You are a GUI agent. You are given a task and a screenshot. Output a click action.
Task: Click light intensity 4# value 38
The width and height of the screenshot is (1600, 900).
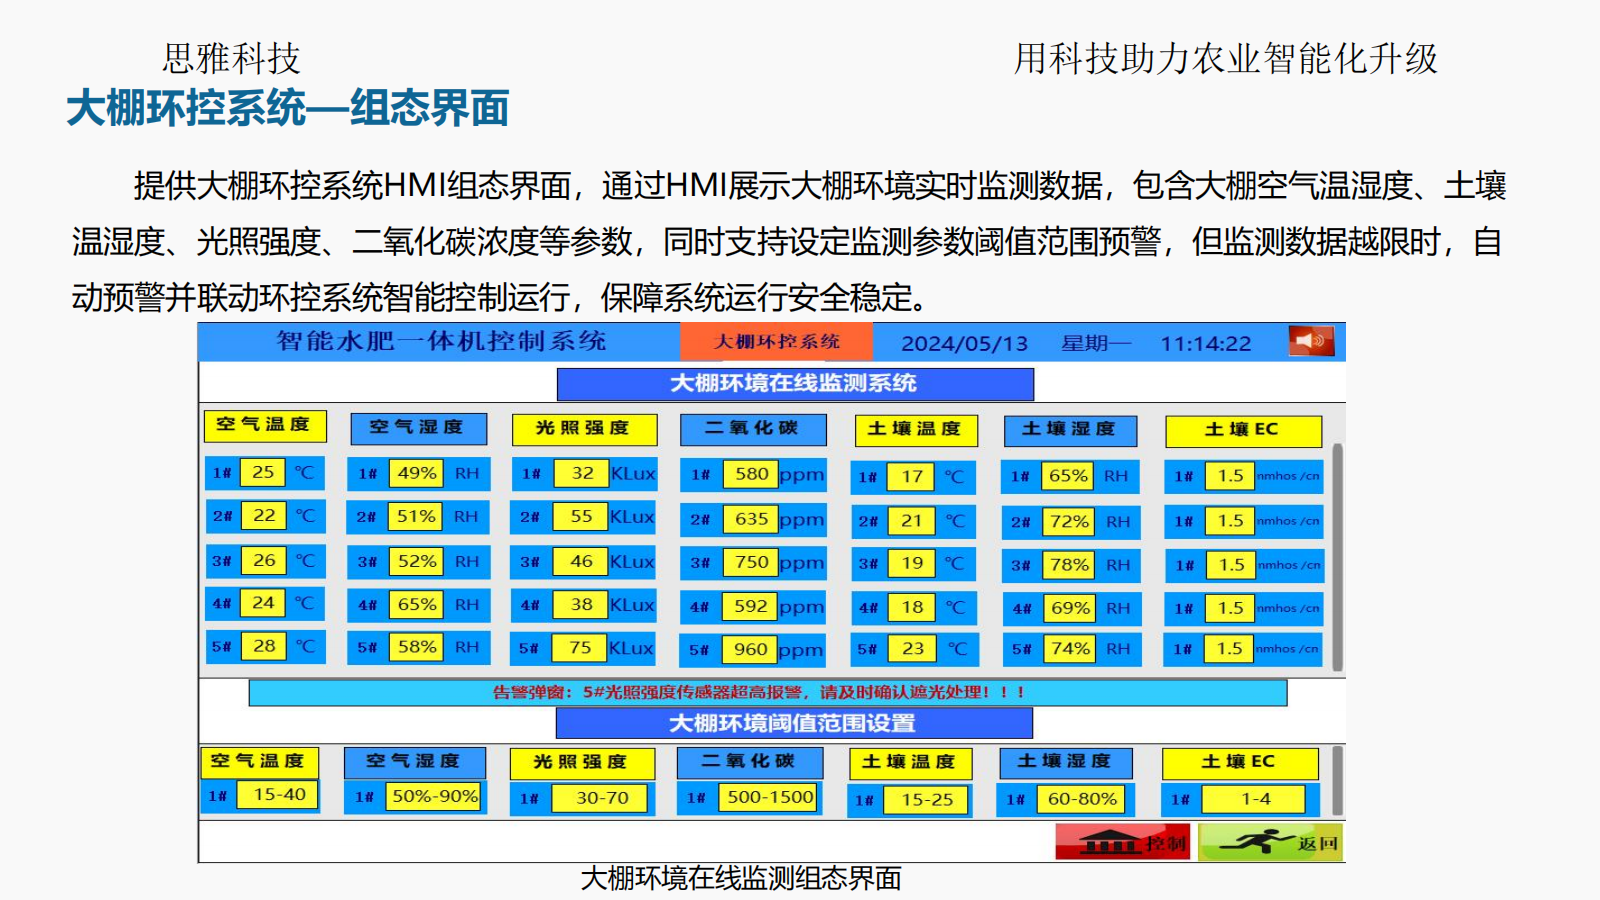(582, 604)
